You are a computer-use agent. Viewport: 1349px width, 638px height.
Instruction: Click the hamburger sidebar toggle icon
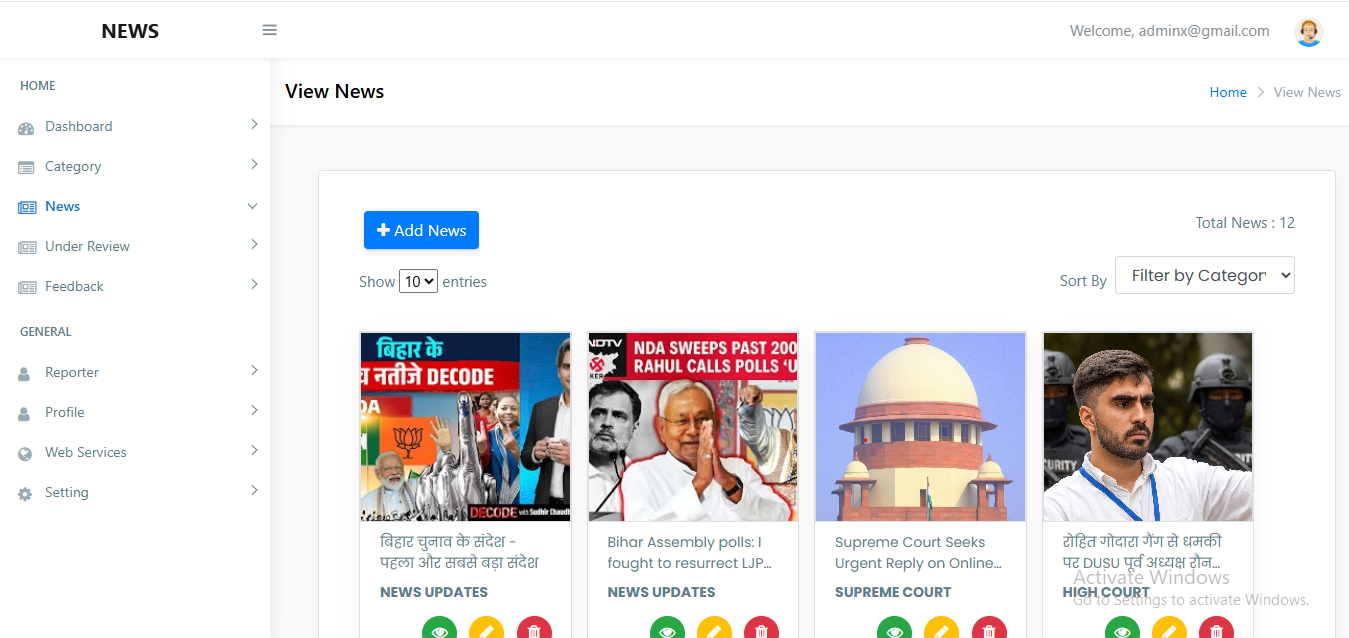pos(269,30)
